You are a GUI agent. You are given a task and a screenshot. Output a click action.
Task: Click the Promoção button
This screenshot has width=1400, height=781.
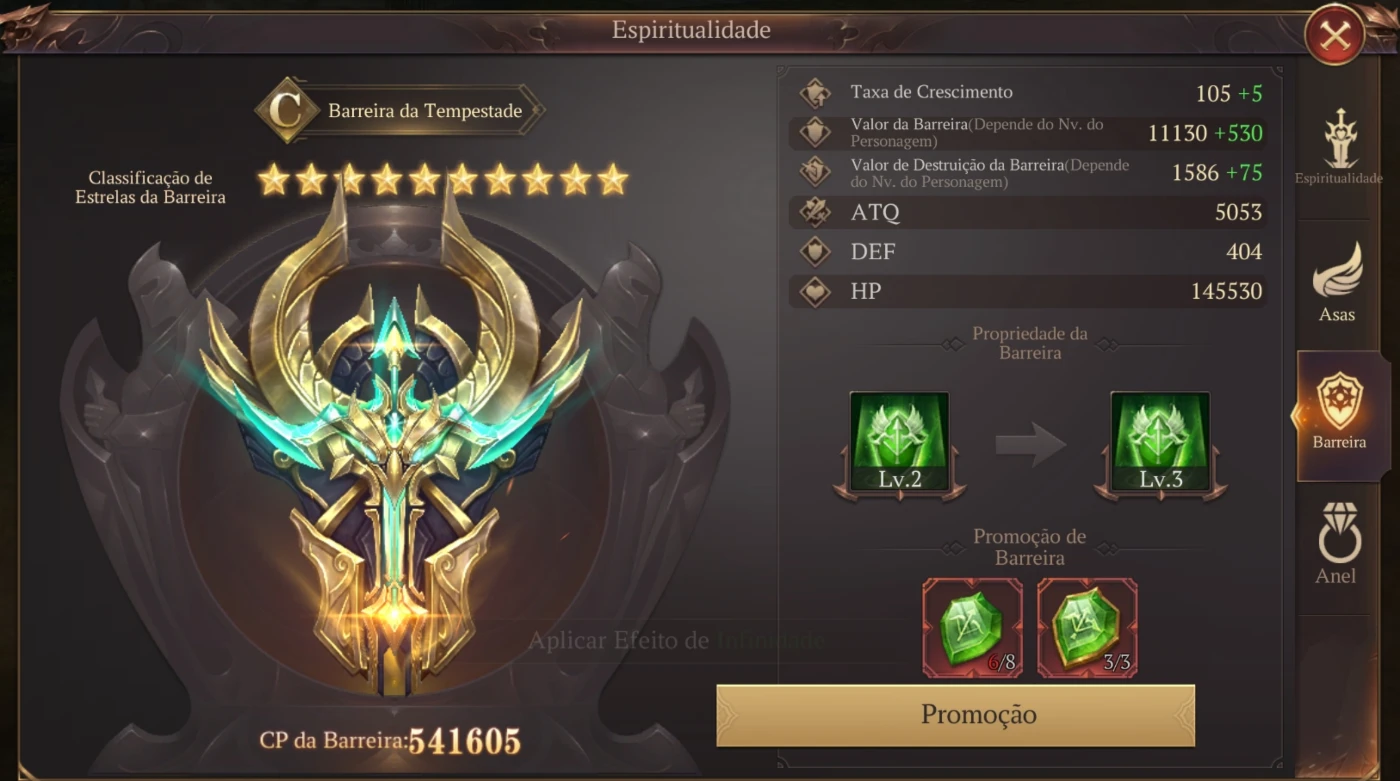coord(956,715)
